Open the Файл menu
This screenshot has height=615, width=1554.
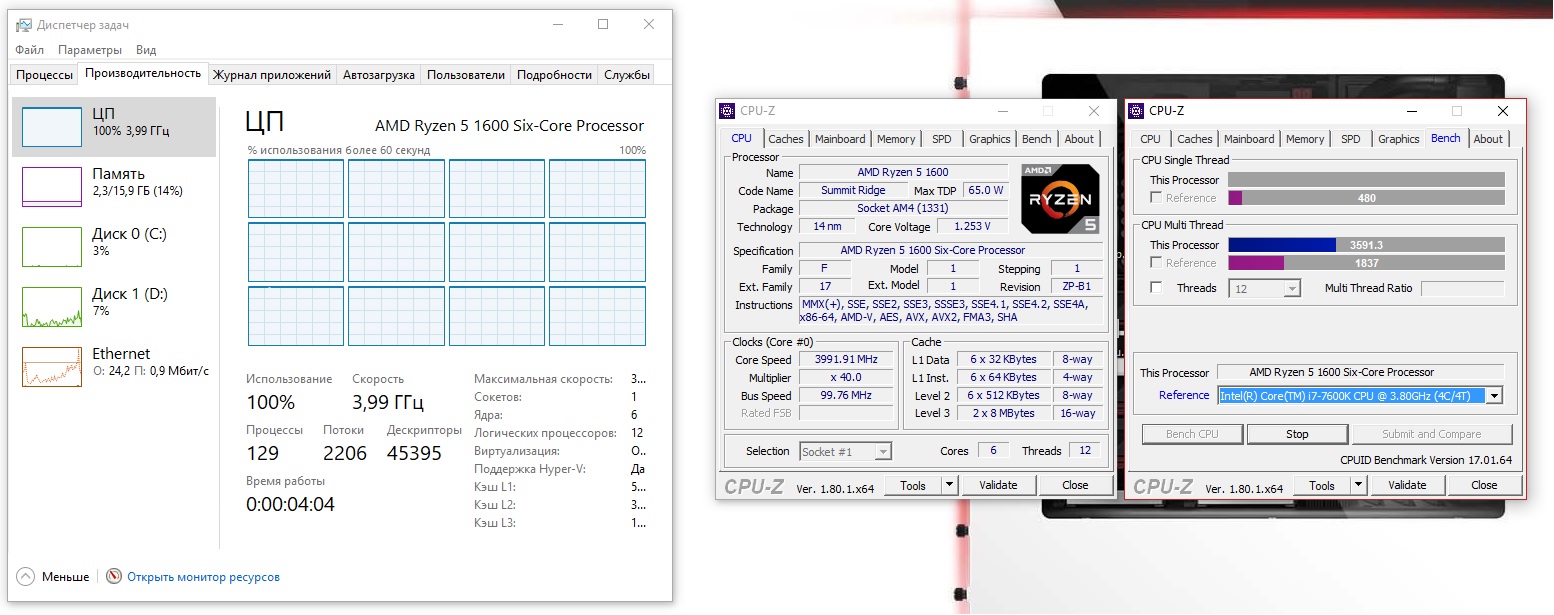tap(30, 50)
